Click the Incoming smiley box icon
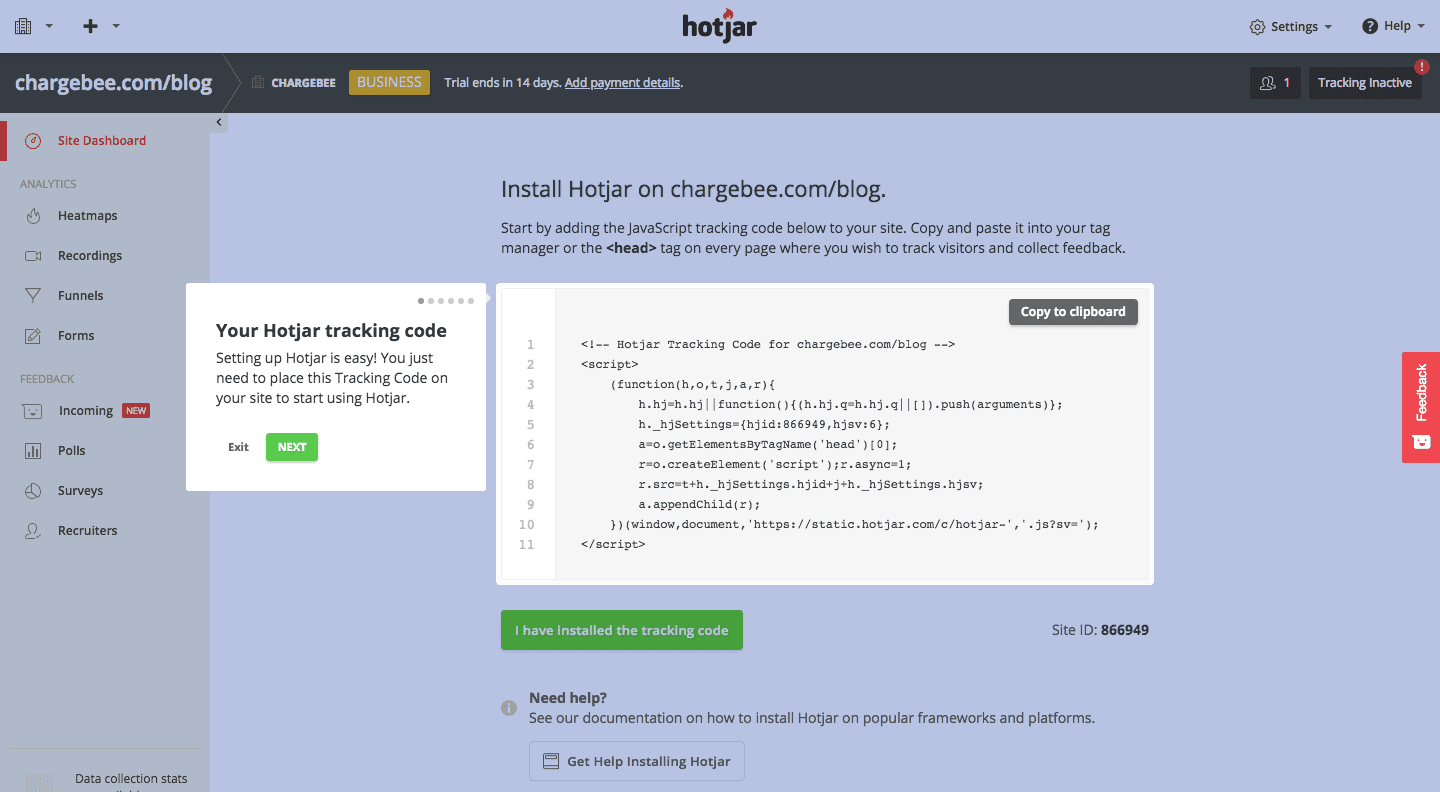 [33, 411]
